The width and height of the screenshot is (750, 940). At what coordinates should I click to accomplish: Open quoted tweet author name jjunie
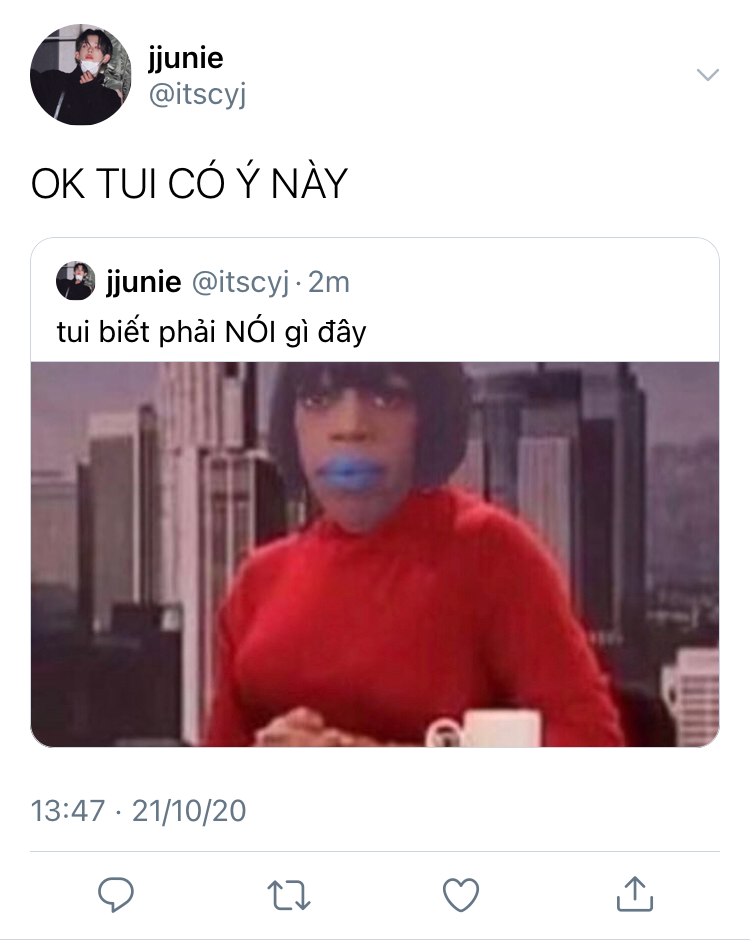click(143, 282)
